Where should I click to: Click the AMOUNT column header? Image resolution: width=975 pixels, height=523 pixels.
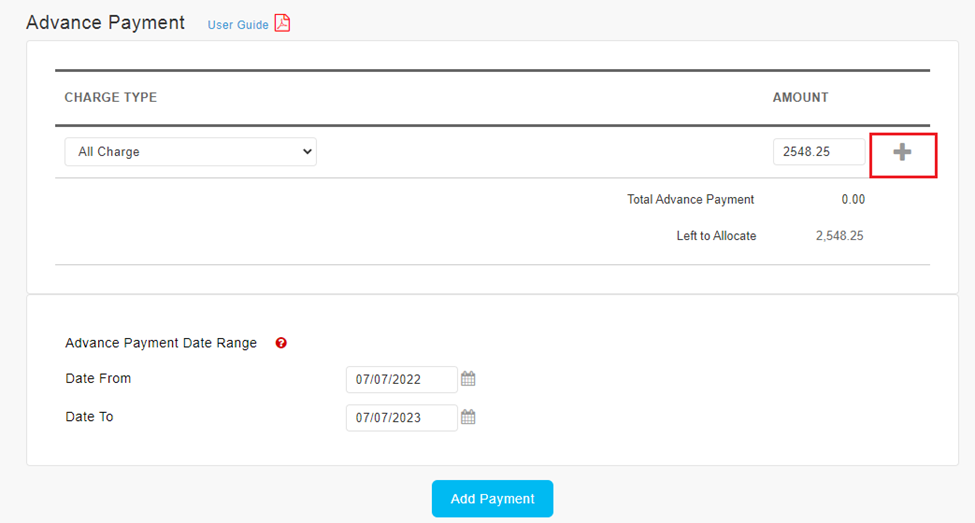(800, 98)
